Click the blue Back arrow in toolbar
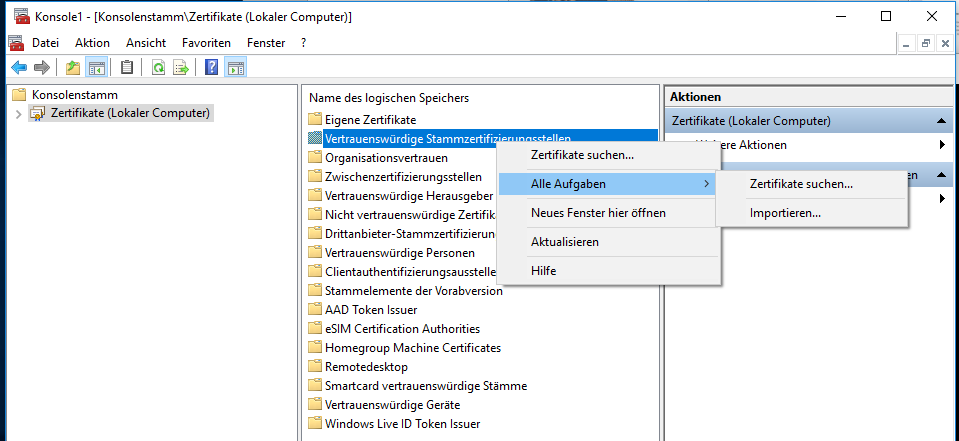Viewport: 959px width, 441px height. tap(18, 68)
